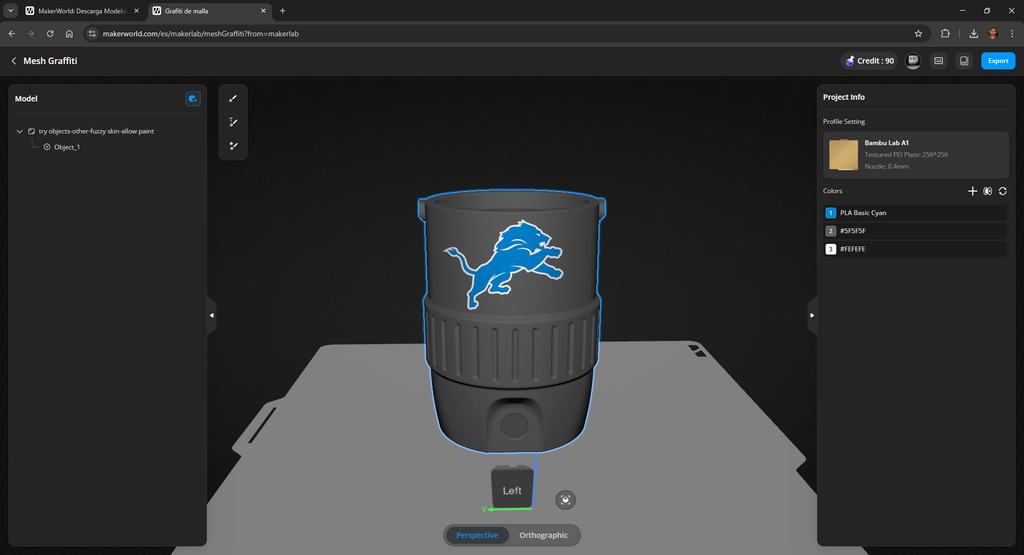Open the Credit: 90 indicator
Viewport: 1024px width, 555px height.
pyautogui.click(x=869, y=61)
